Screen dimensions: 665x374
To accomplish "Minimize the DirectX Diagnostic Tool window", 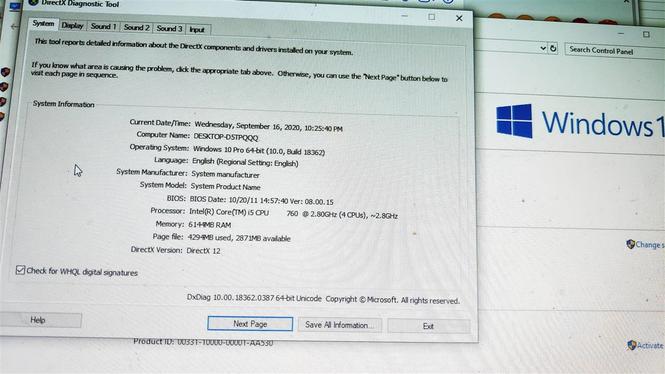I will (405, 16).
